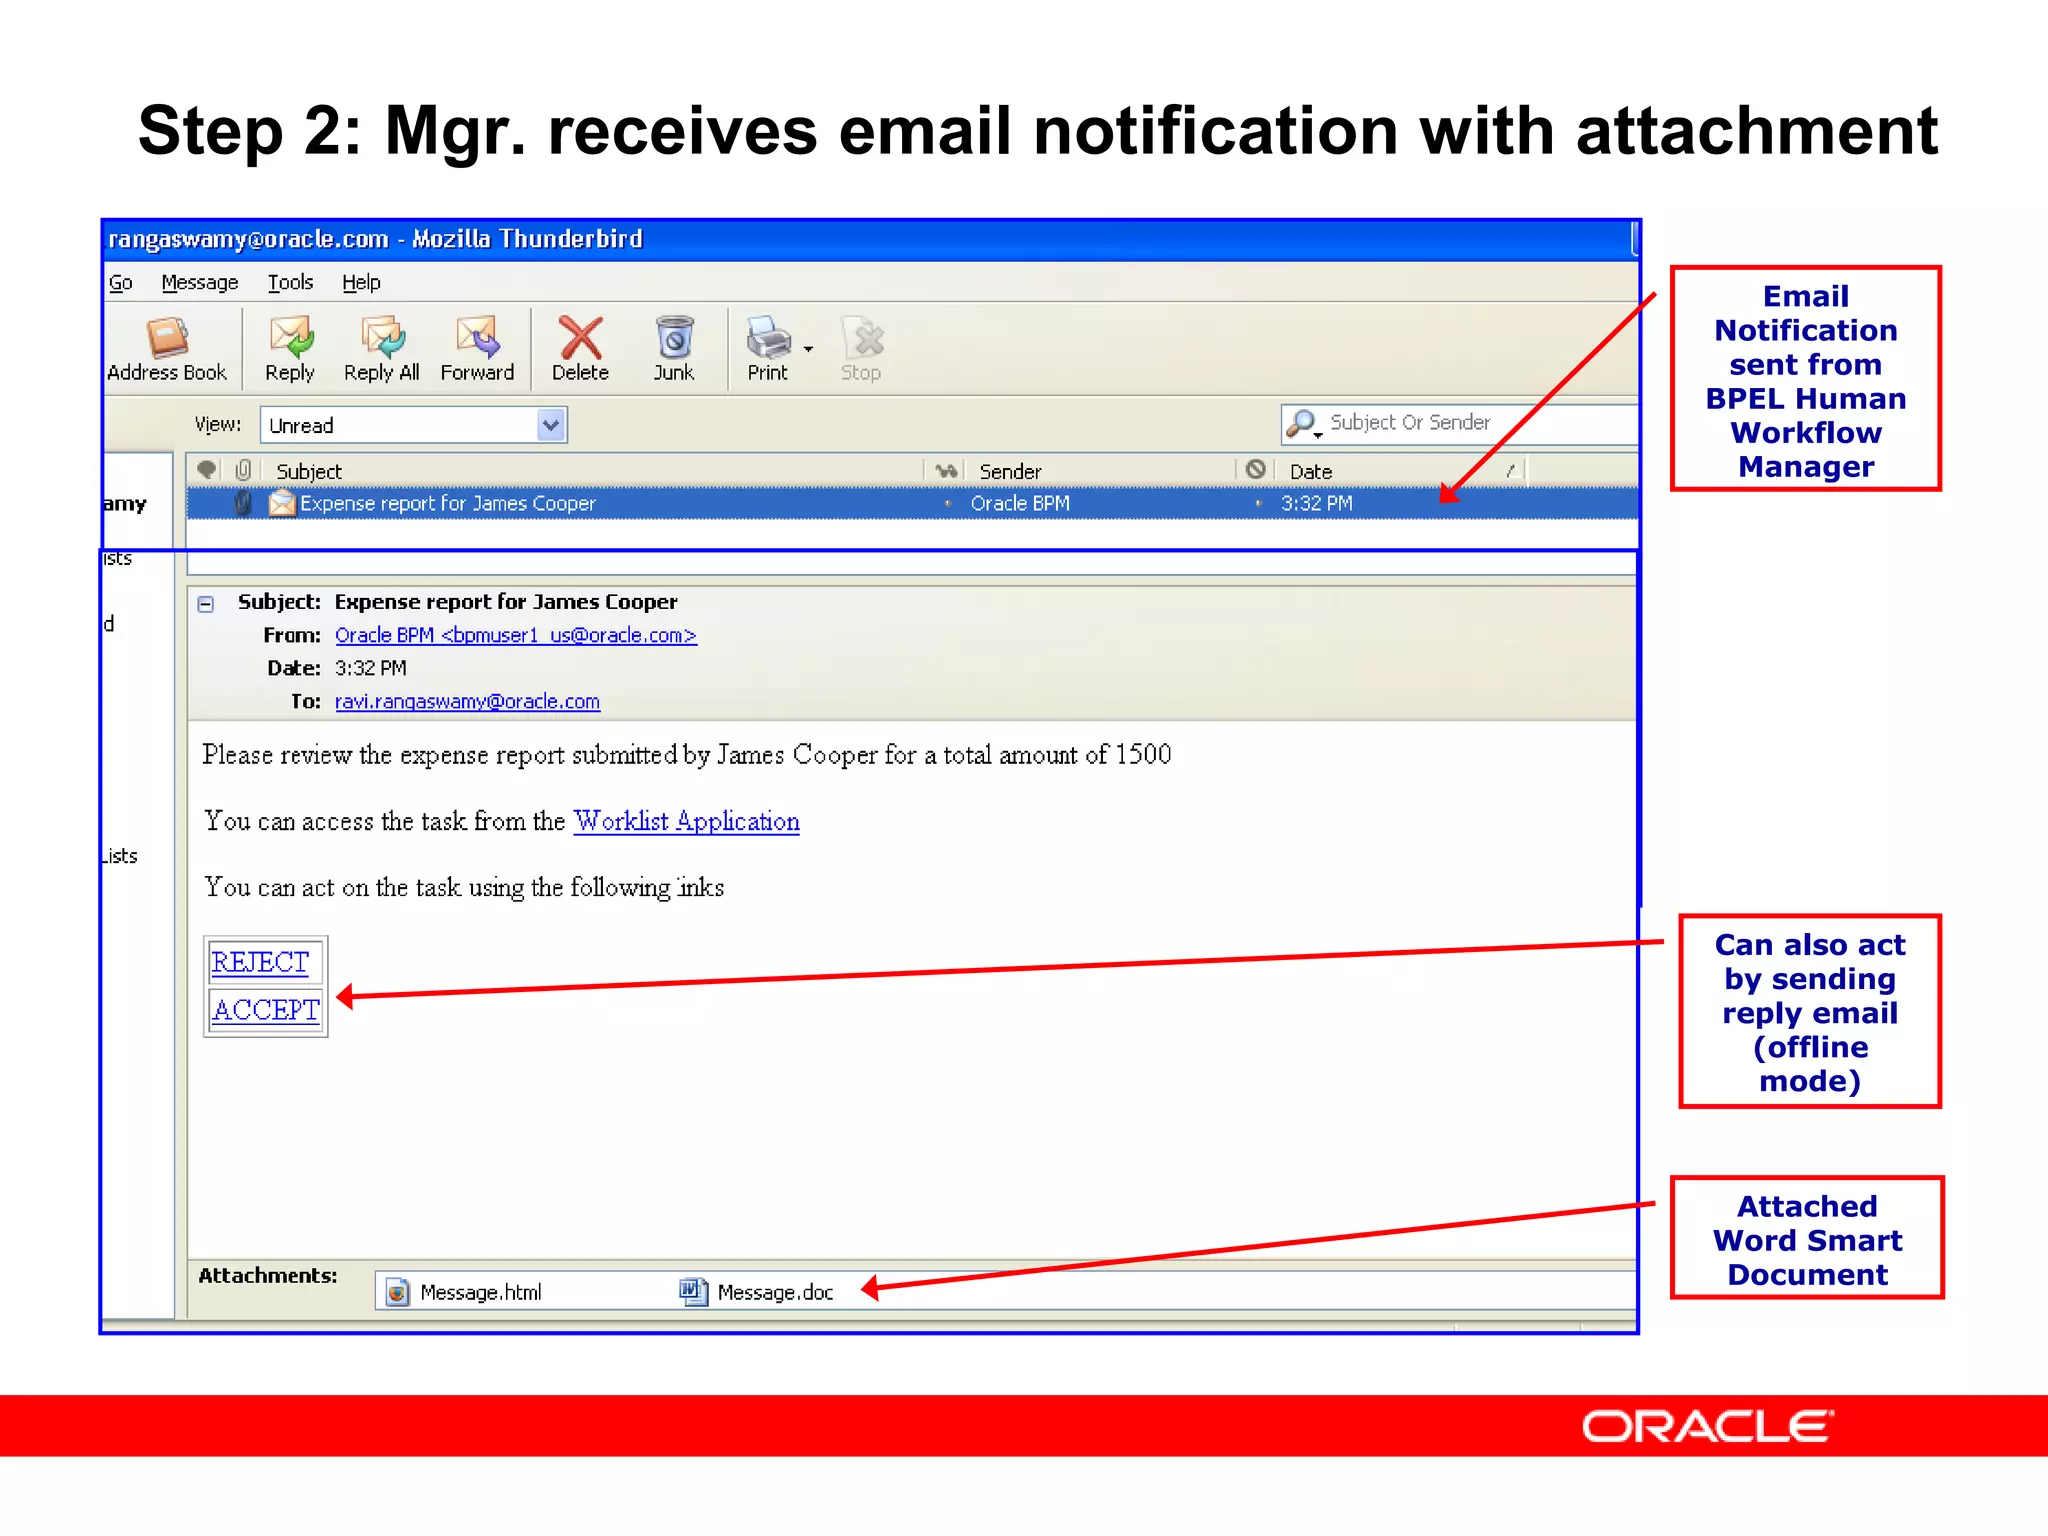Click the Oracle BPM sender email link
Image resolution: width=2048 pixels, height=1536 pixels.
[516, 635]
